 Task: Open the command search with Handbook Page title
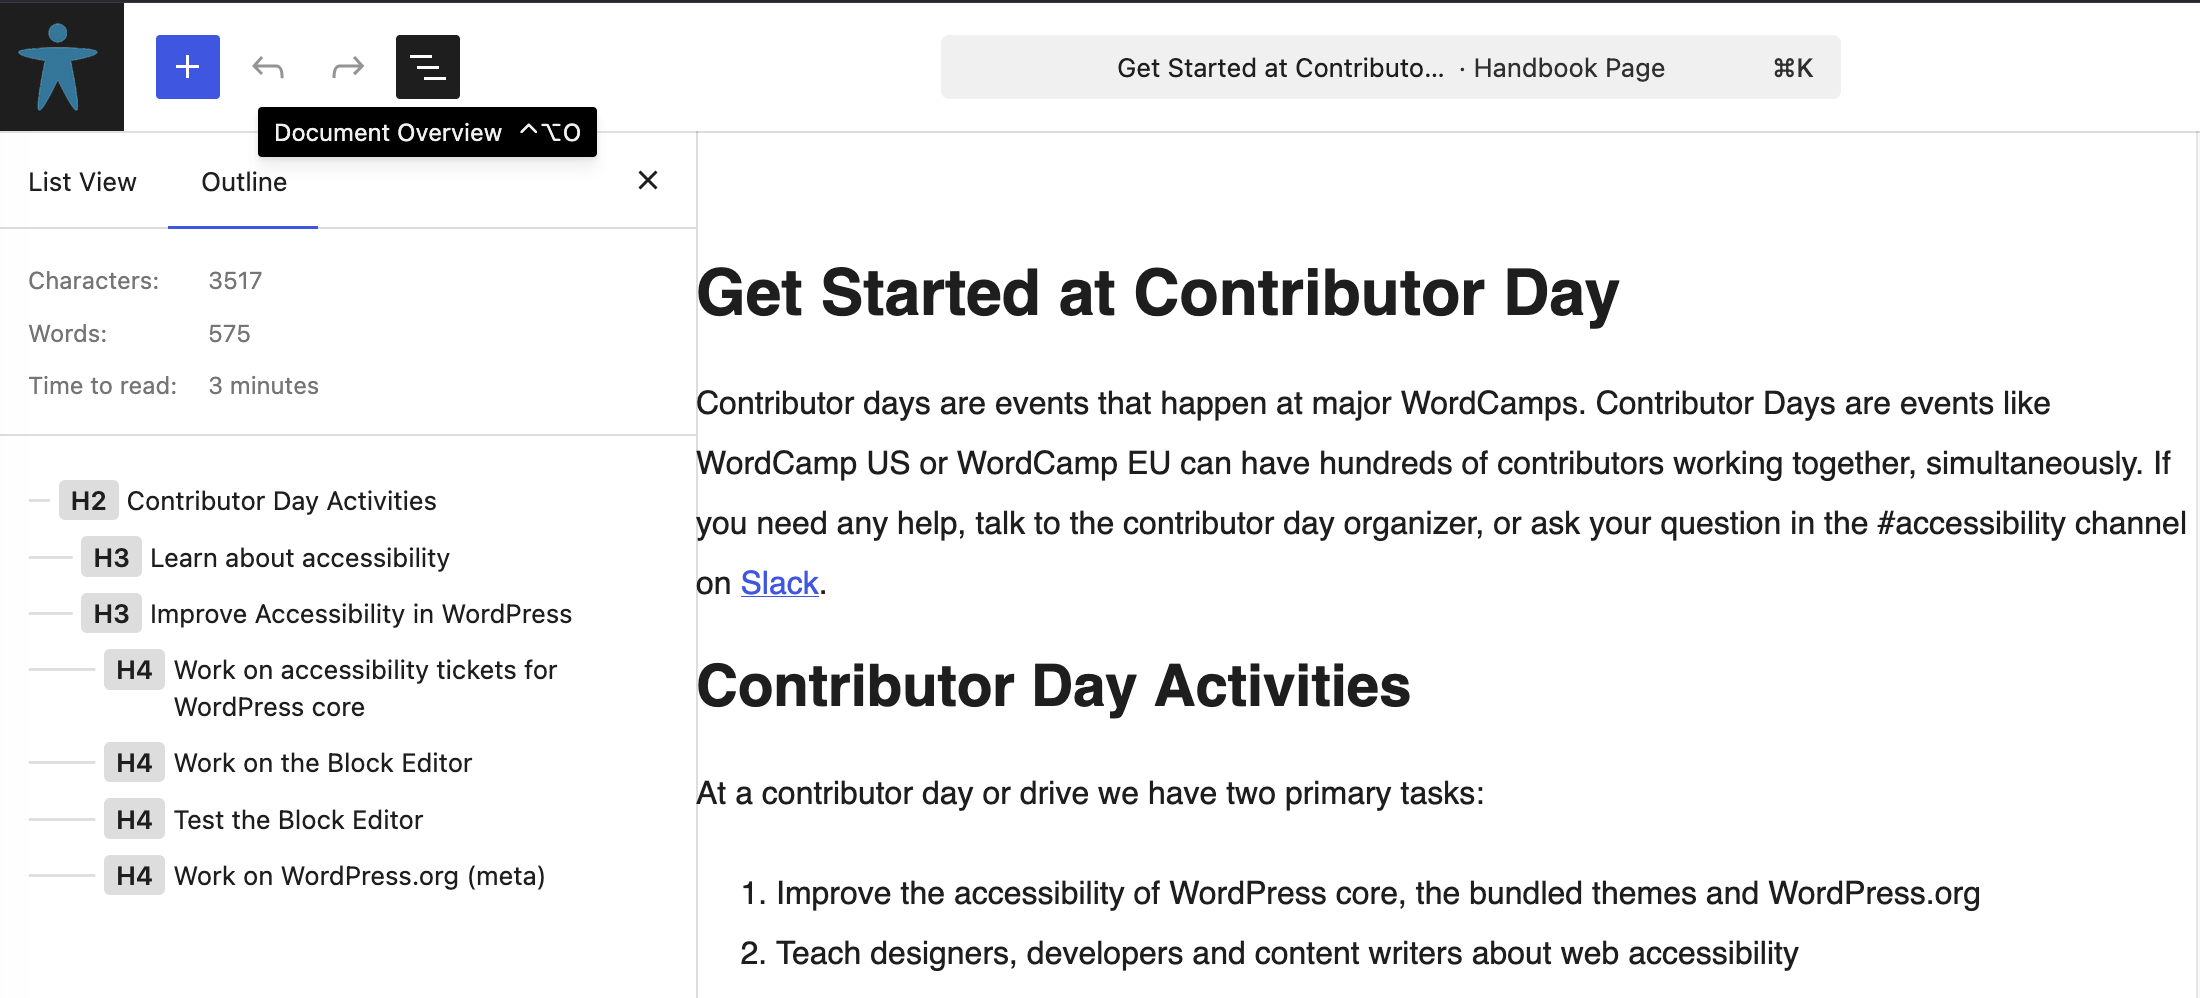coord(1390,67)
